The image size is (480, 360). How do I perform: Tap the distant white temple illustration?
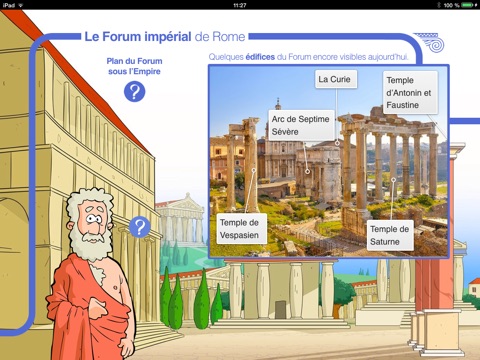[181, 220]
